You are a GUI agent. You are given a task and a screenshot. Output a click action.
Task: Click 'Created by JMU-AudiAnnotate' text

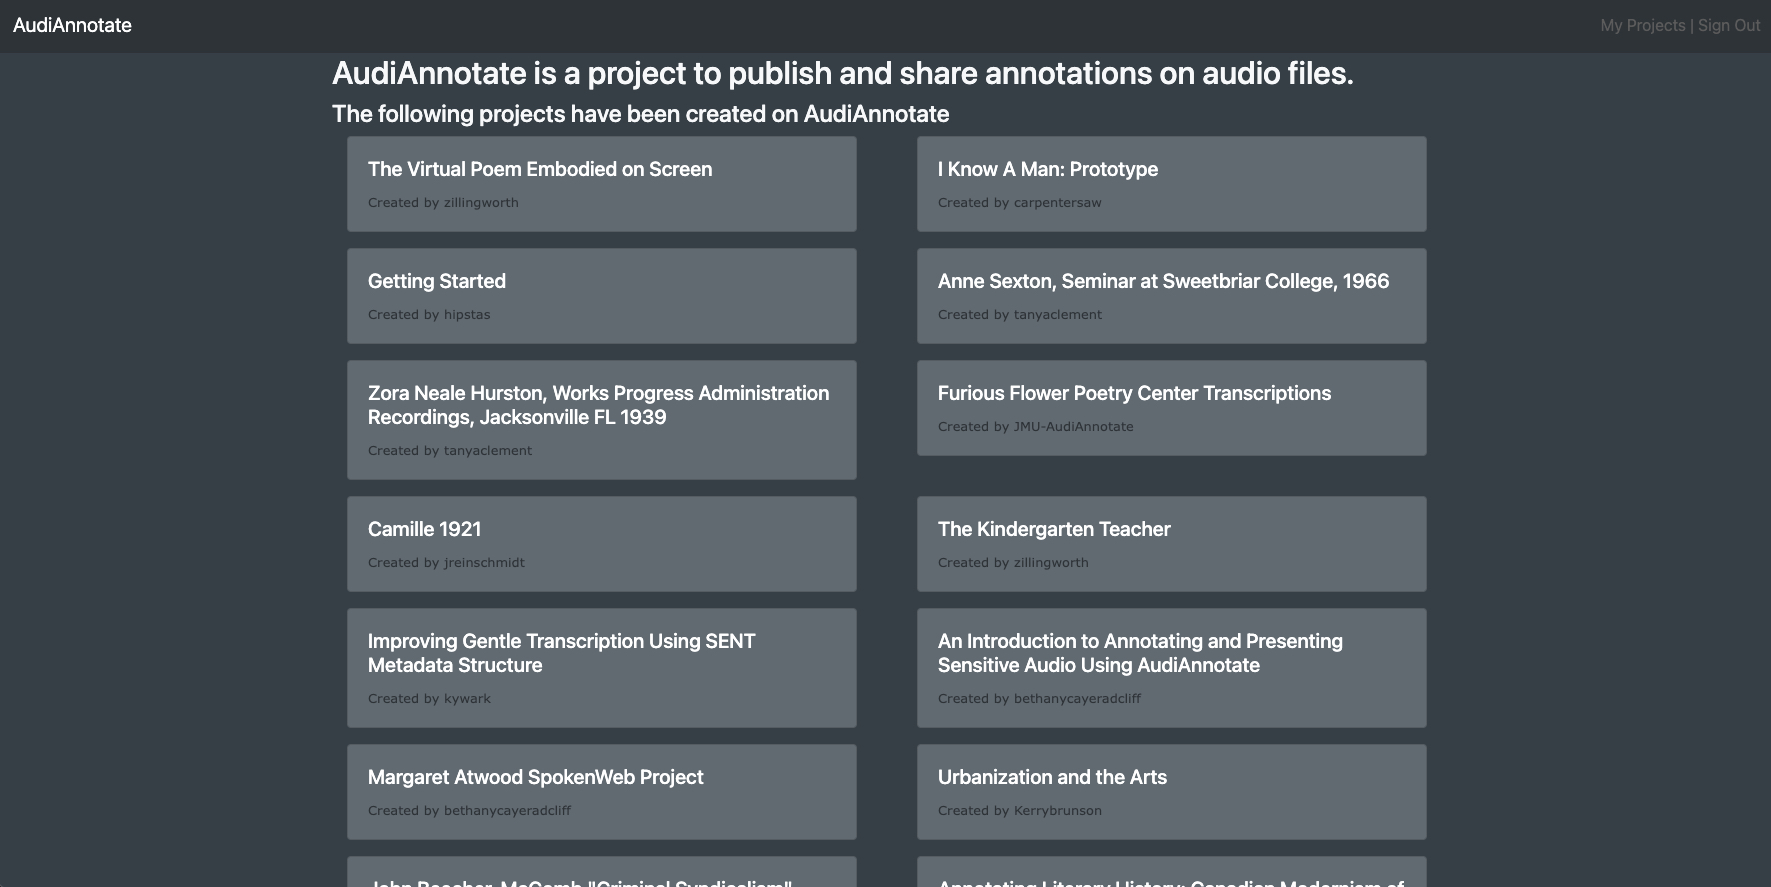[x=1035, y=427]
